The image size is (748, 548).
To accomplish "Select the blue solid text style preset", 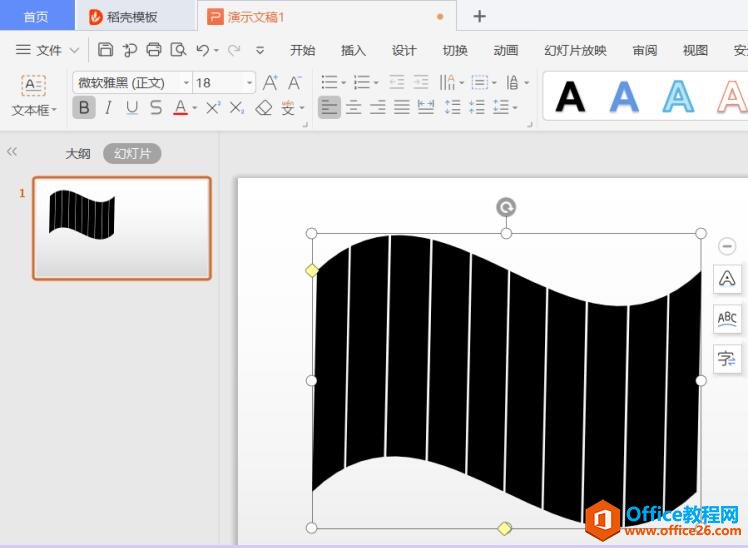I will click(624, 97).
